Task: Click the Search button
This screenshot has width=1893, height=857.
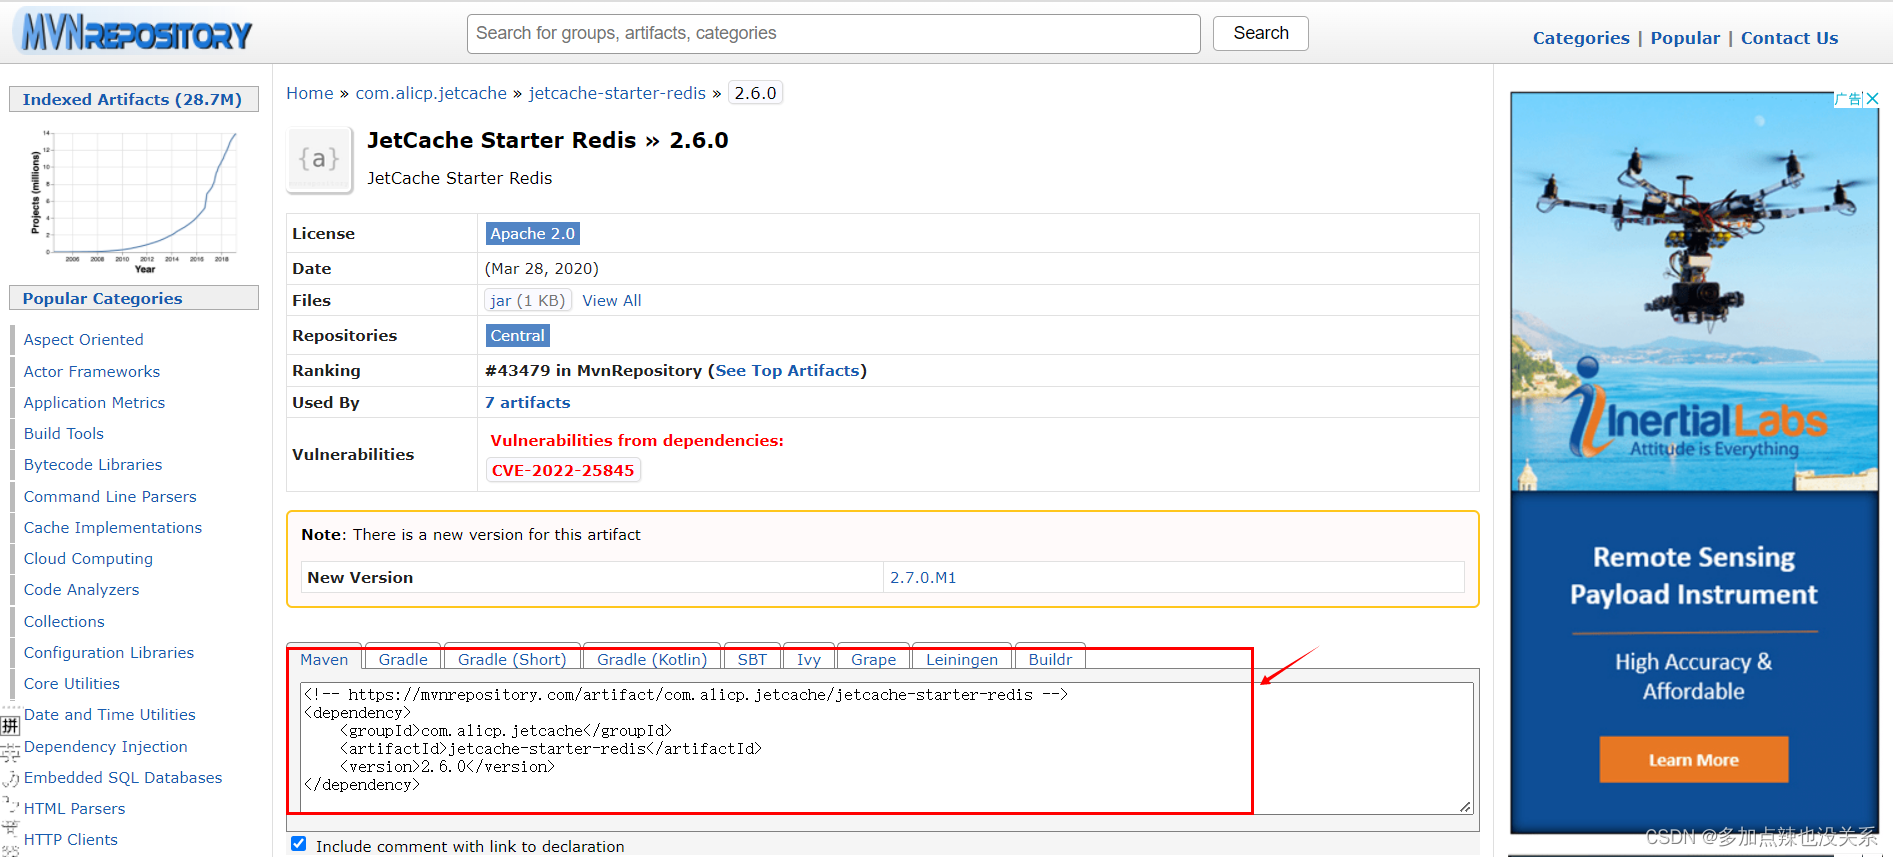Action: [1260, 33]
